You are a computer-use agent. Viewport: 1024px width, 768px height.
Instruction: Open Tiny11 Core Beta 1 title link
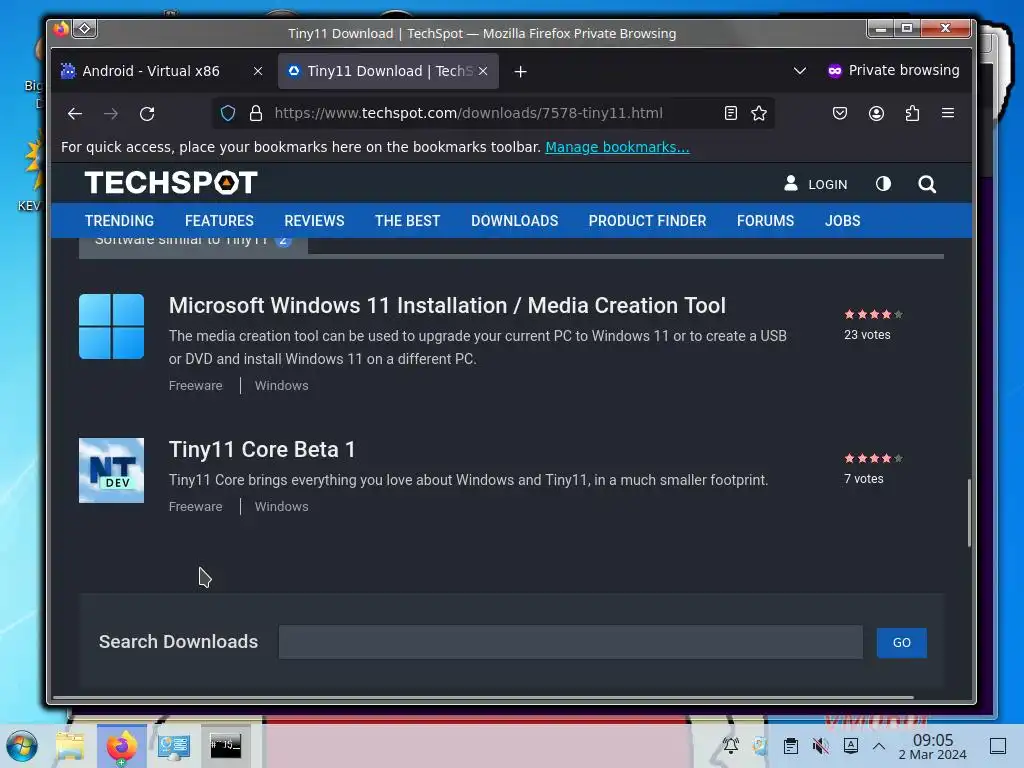pyautogui.click(x=262, y=450)
